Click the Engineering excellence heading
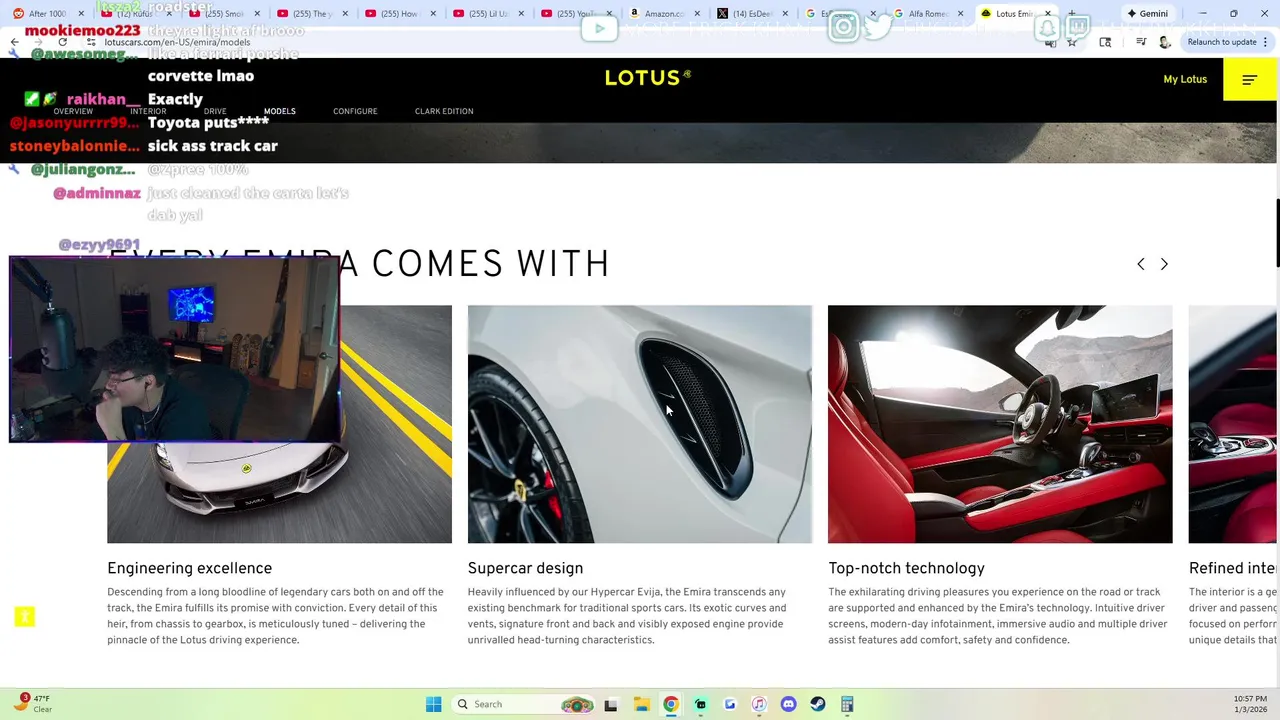 coord(189,568)
